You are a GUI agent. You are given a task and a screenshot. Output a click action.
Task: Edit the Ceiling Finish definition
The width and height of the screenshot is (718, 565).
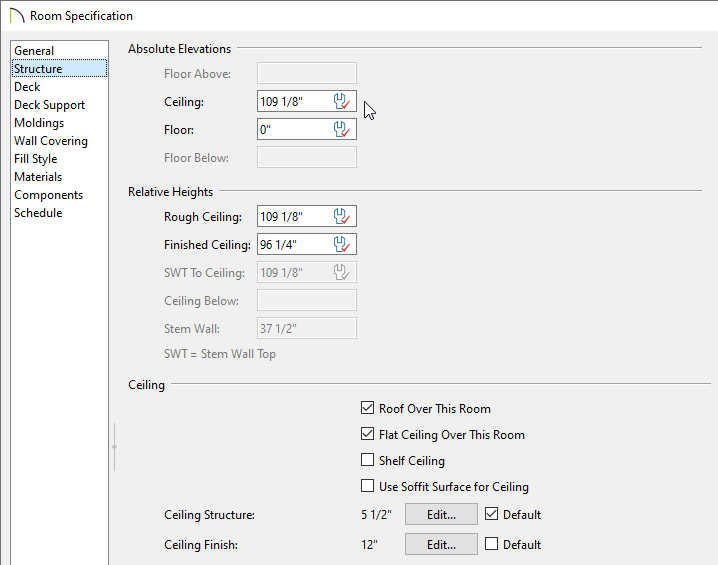tap(441, 544)
